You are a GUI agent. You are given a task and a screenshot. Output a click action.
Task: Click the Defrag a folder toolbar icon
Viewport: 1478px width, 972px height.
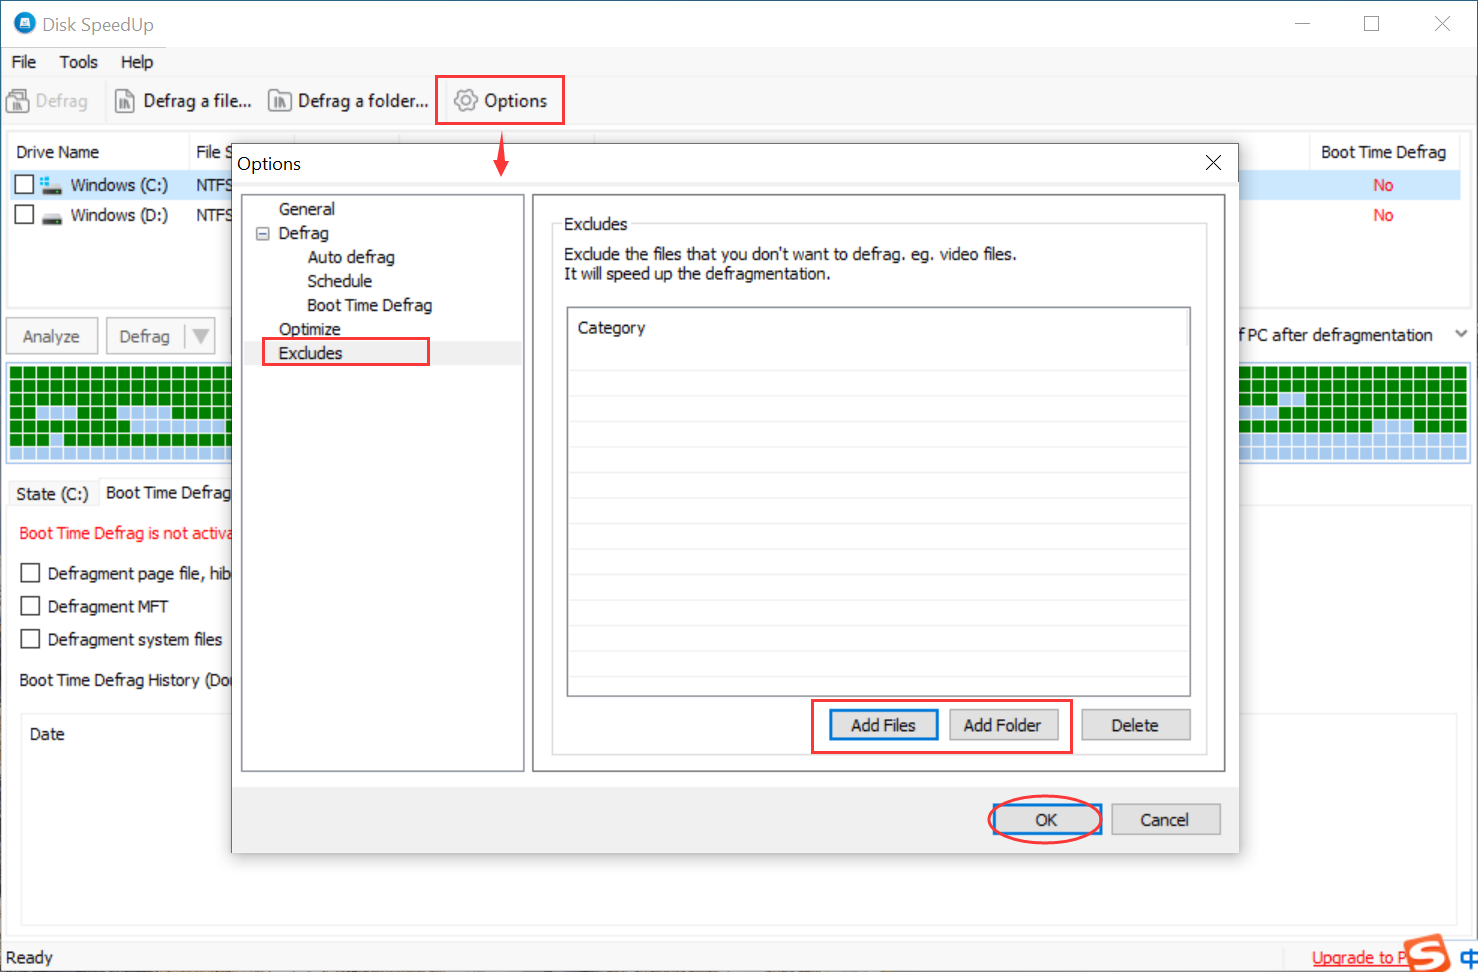tap(279, 100)
